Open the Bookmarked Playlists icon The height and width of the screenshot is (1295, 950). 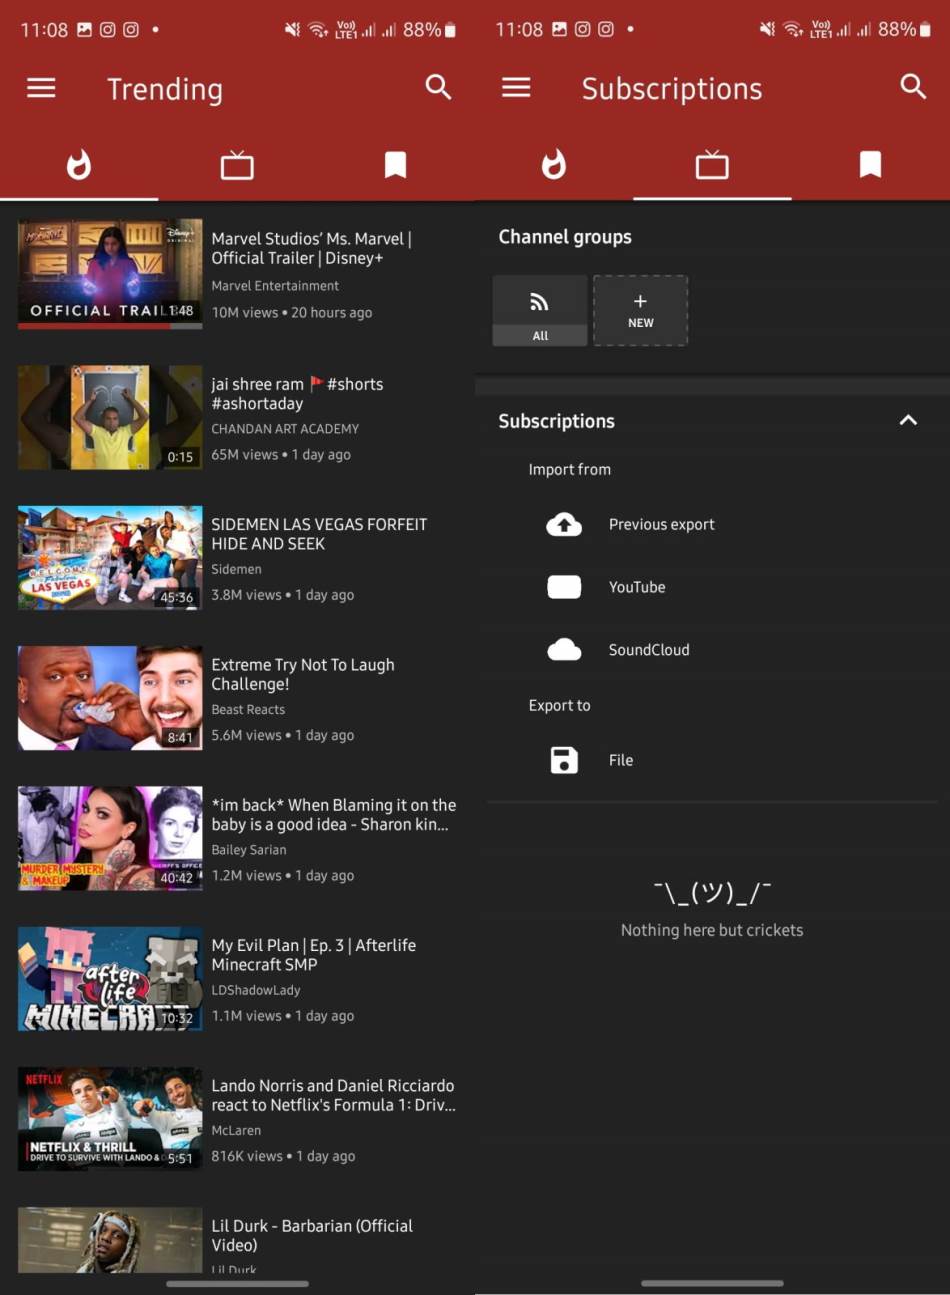pos(396,165)
